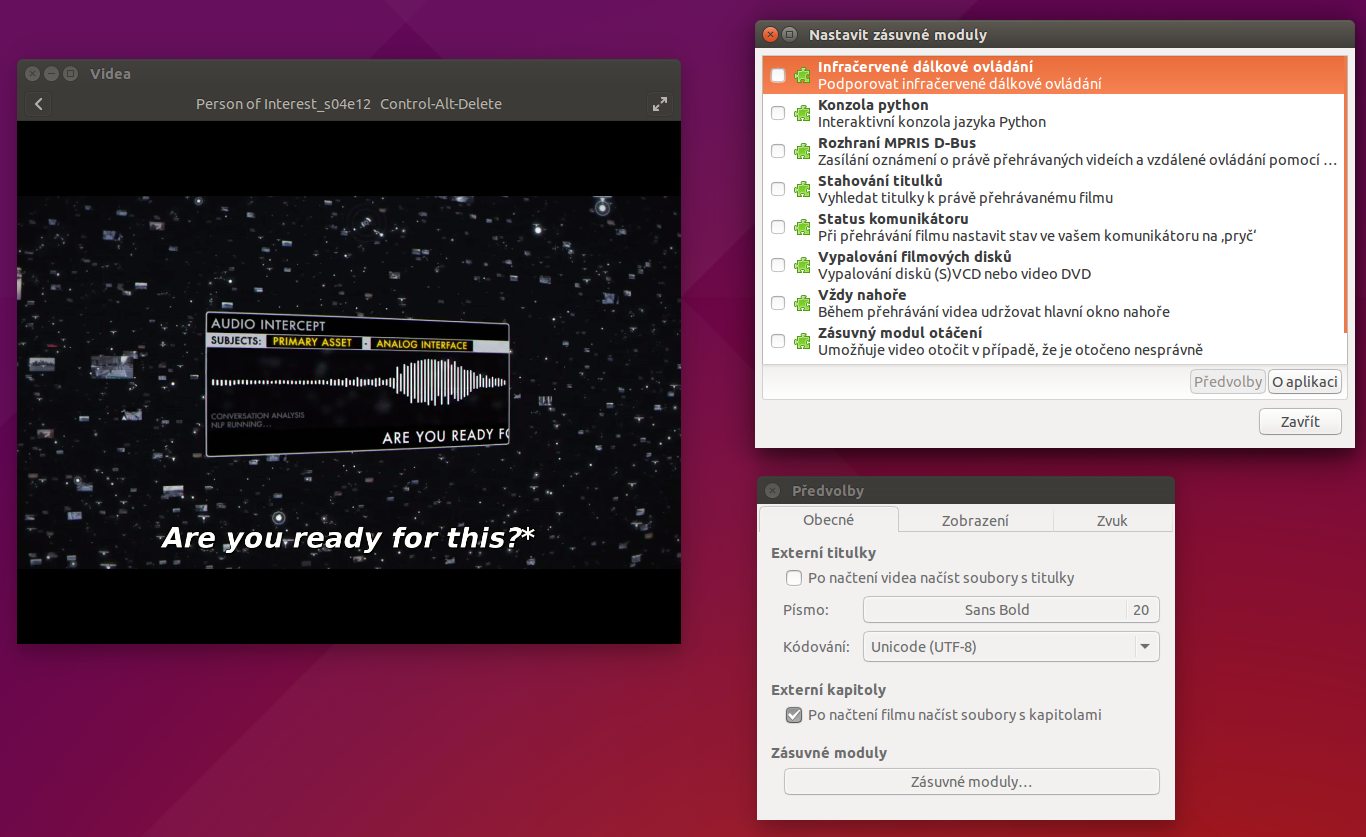Enable Status komunikátoru plugin checkbox
This screenshot has height=837, width=1366.
tap(778, 227)
